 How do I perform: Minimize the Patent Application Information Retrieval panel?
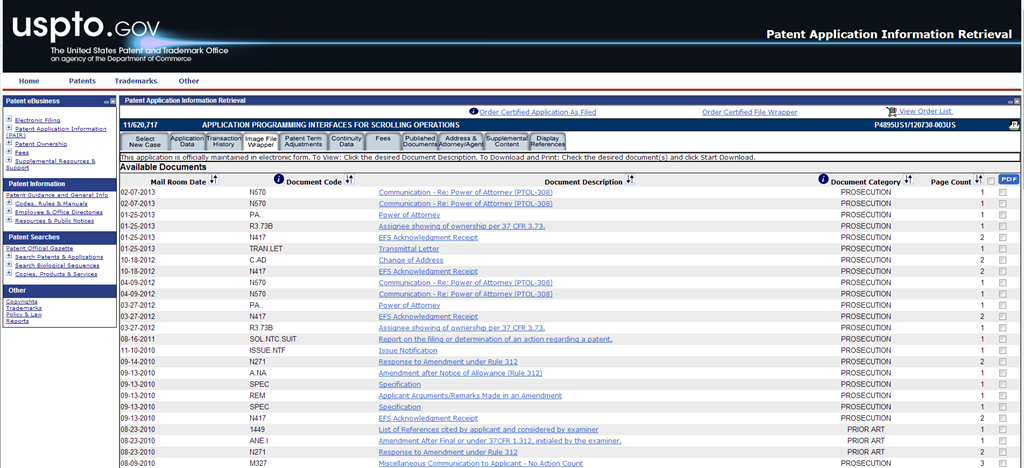pyautogui.click(x=1010, y=101)
